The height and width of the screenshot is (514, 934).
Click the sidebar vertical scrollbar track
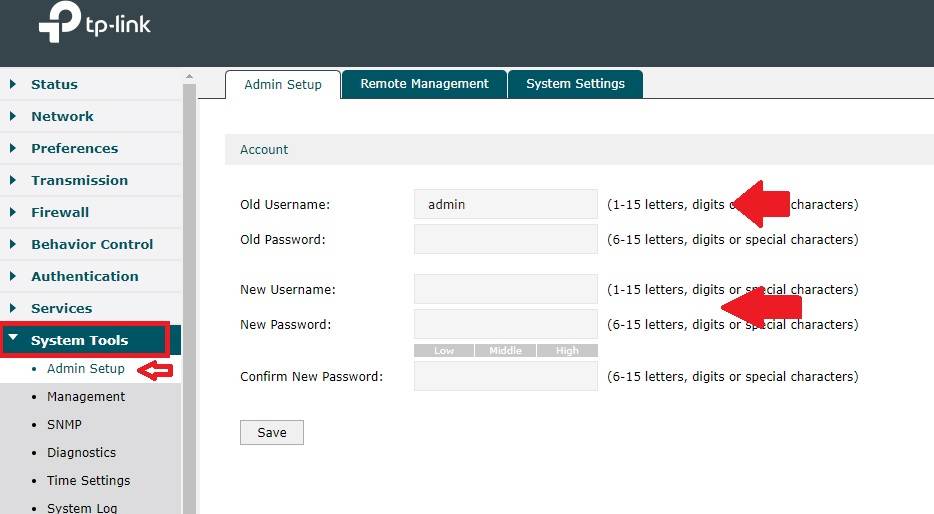189,298
